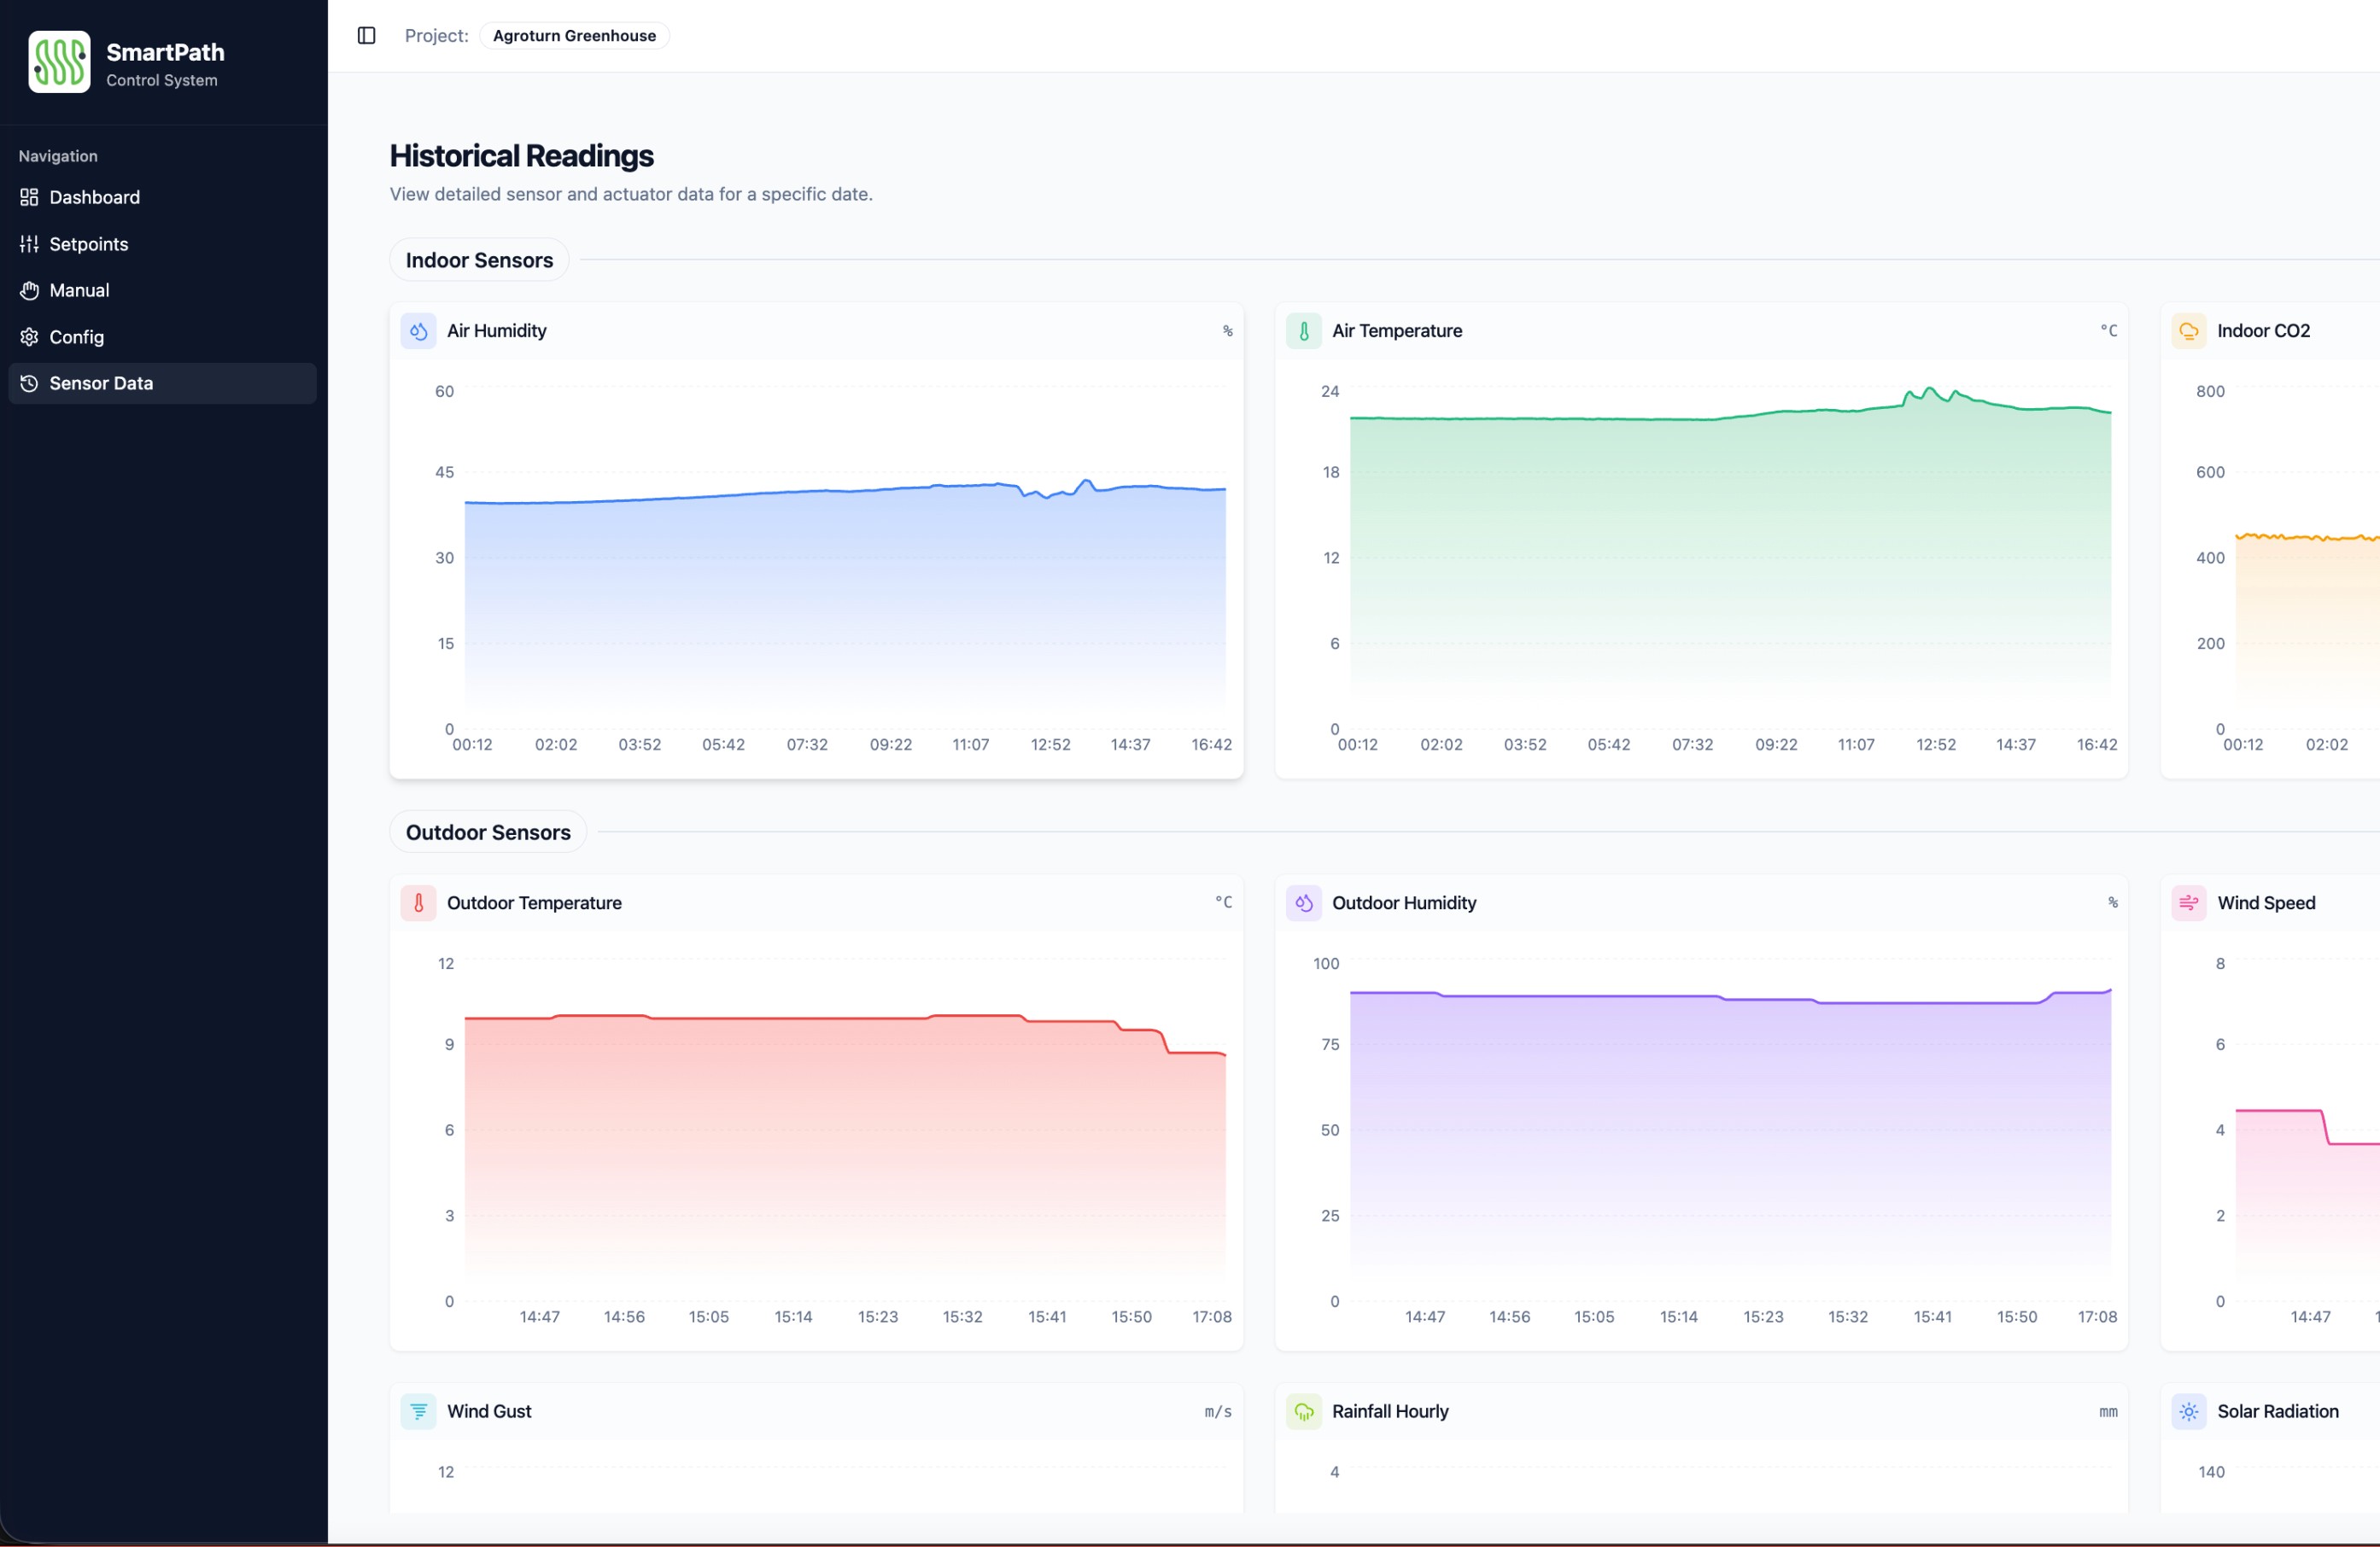The height and width of the screenshot is (1547, 2380).
Task: Open the Dashboard navigation item
Action: (94, 197)
